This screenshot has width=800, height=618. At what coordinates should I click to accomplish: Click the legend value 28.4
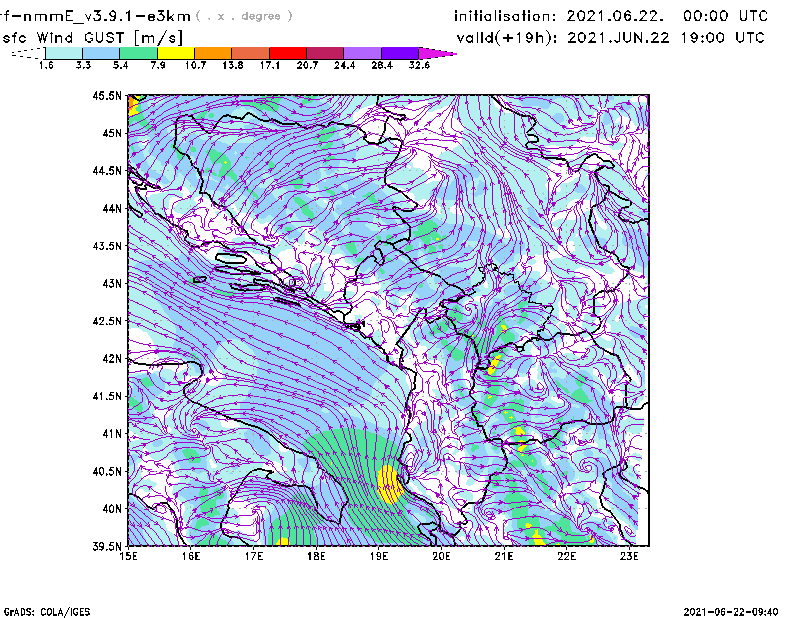[382, 65]
